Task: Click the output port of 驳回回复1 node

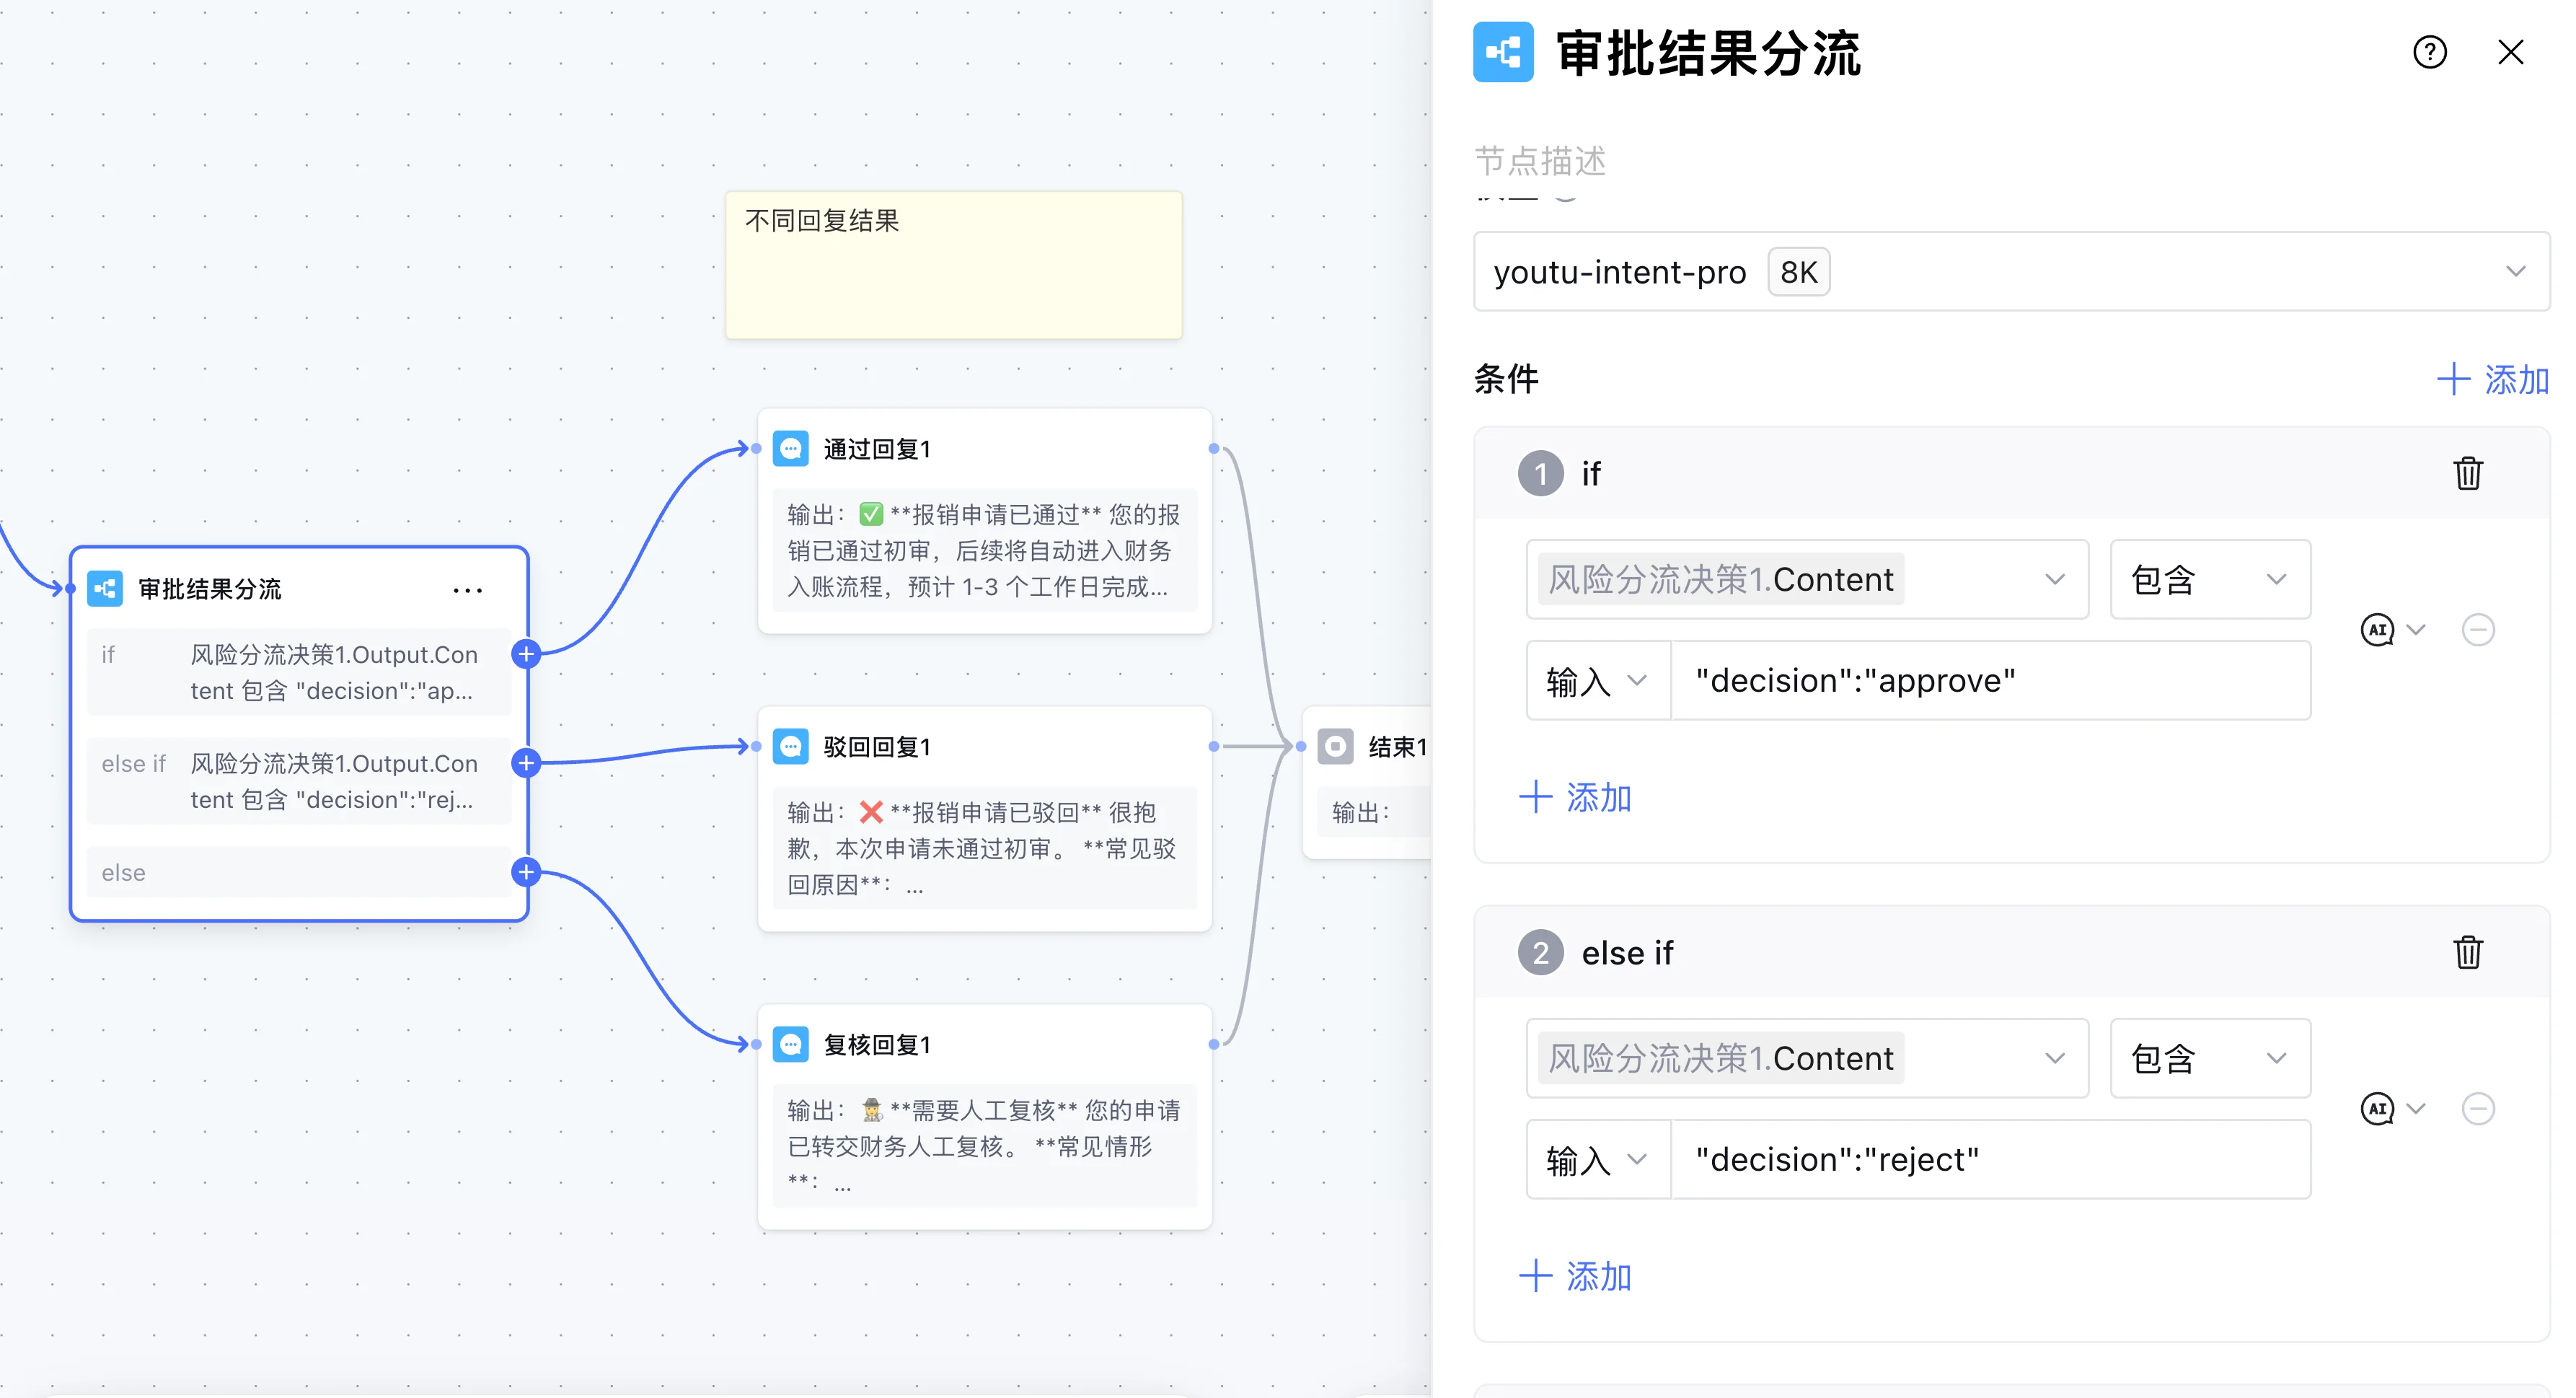Action: tap(1213, 746)
